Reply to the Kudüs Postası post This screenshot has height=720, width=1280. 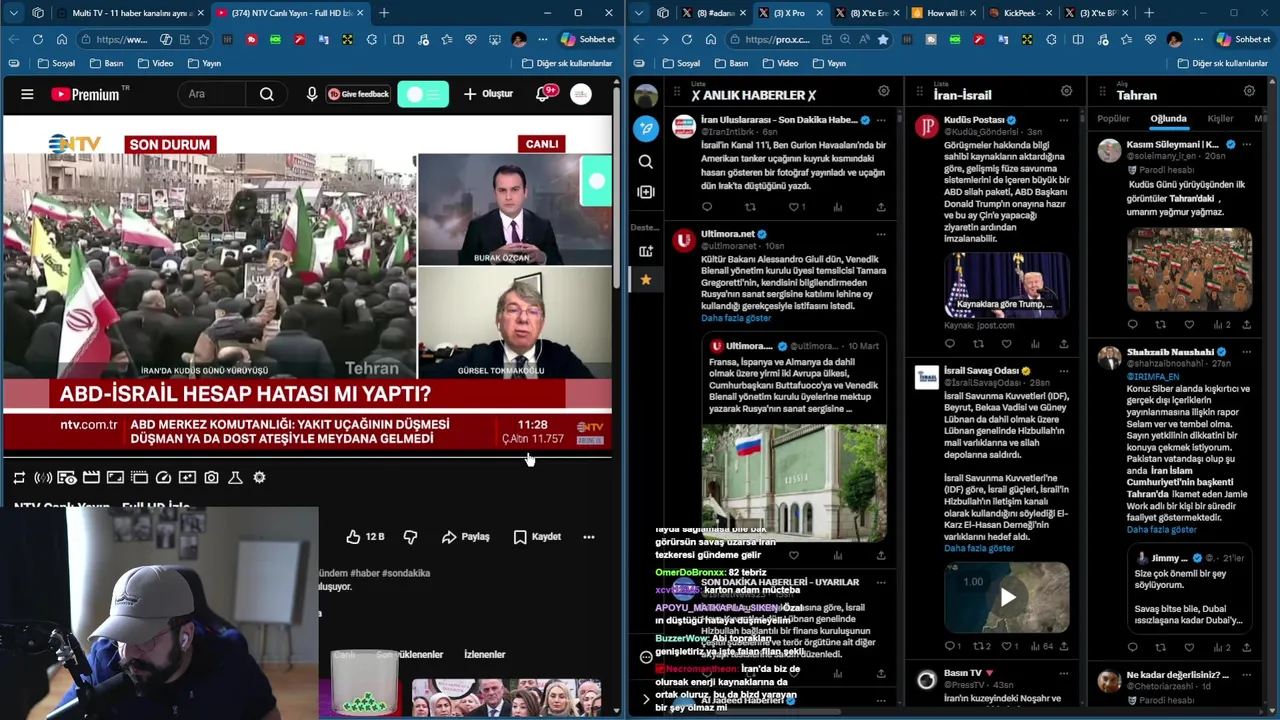pyautogui.click(x=949, y=344)
